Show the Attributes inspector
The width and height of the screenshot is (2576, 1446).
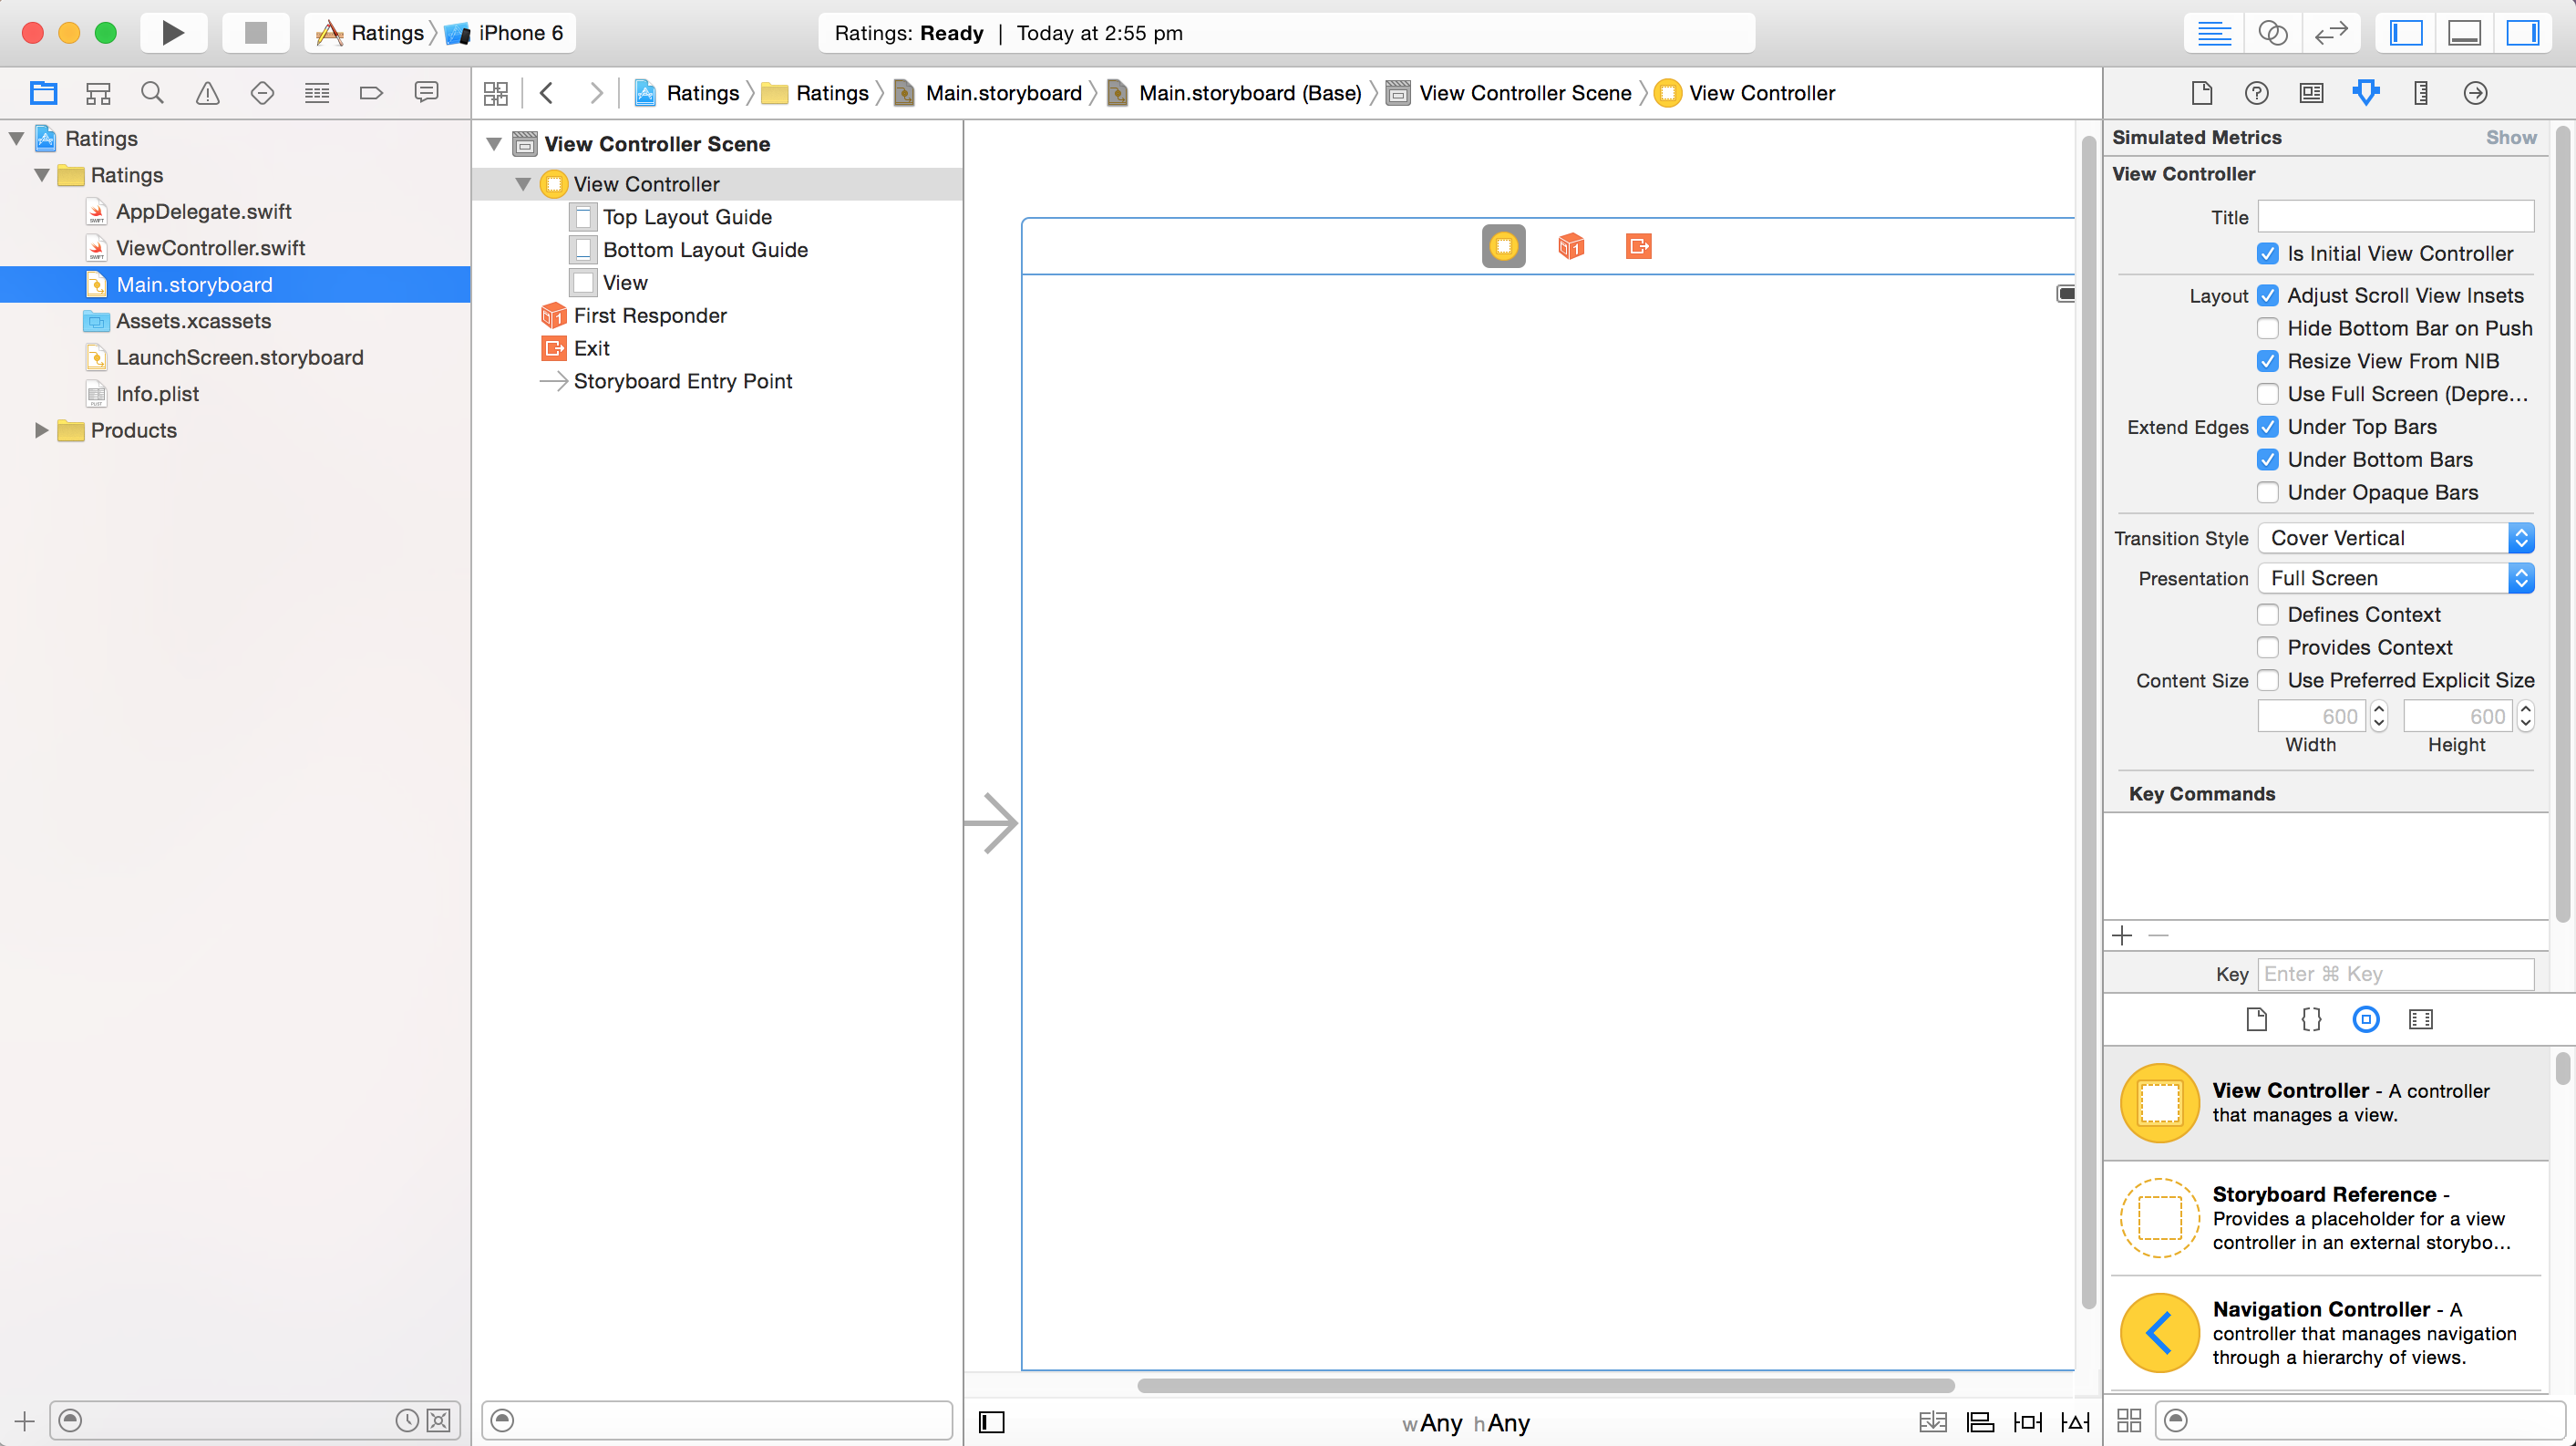point(2366,93)
